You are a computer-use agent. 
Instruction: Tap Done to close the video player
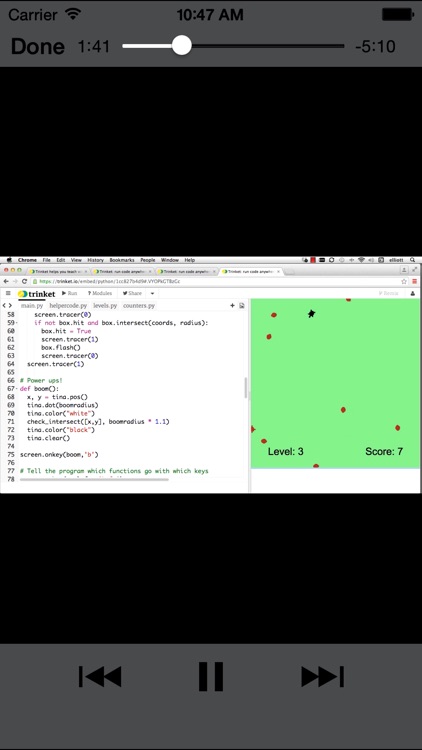click(x=38, y=46)
